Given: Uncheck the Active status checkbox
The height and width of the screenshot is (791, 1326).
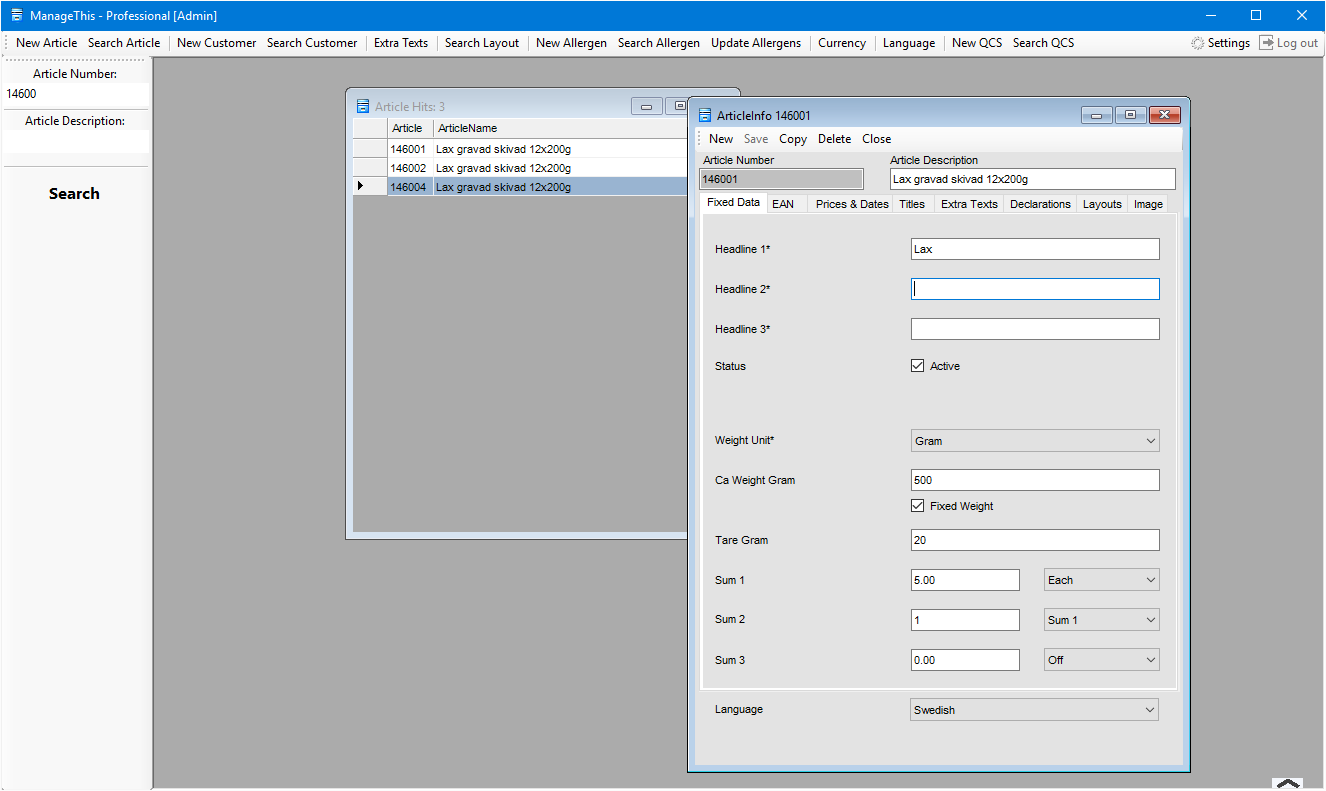Looking at the screenshot, I should point(917,366).
